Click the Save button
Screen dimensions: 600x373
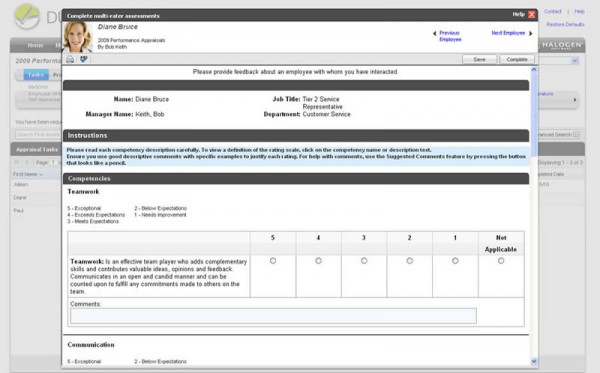pyautogui.click(x=479, y=59)
